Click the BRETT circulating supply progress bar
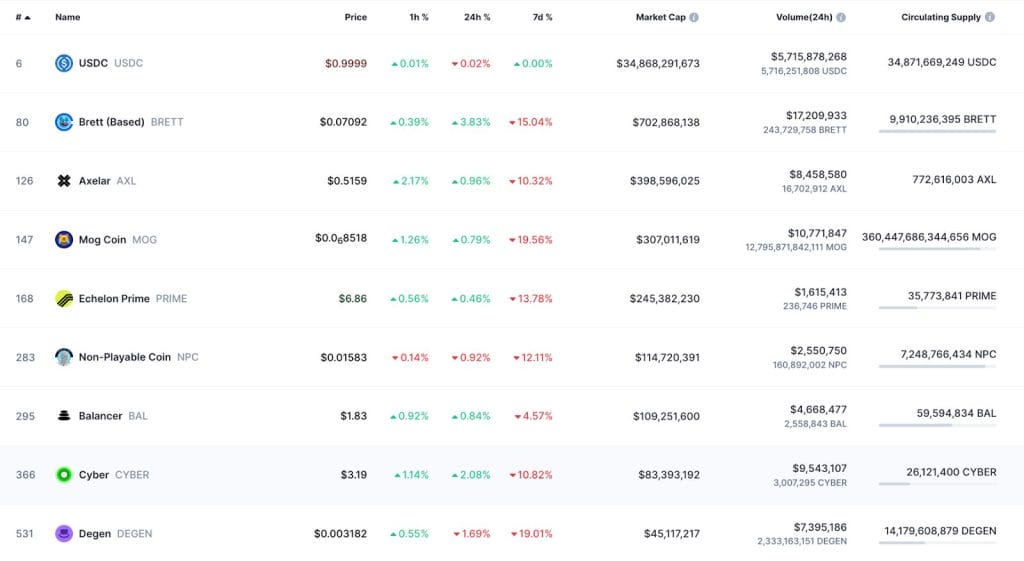The width and height of the screenshot is (1024, 561). [x=937, y=132]
